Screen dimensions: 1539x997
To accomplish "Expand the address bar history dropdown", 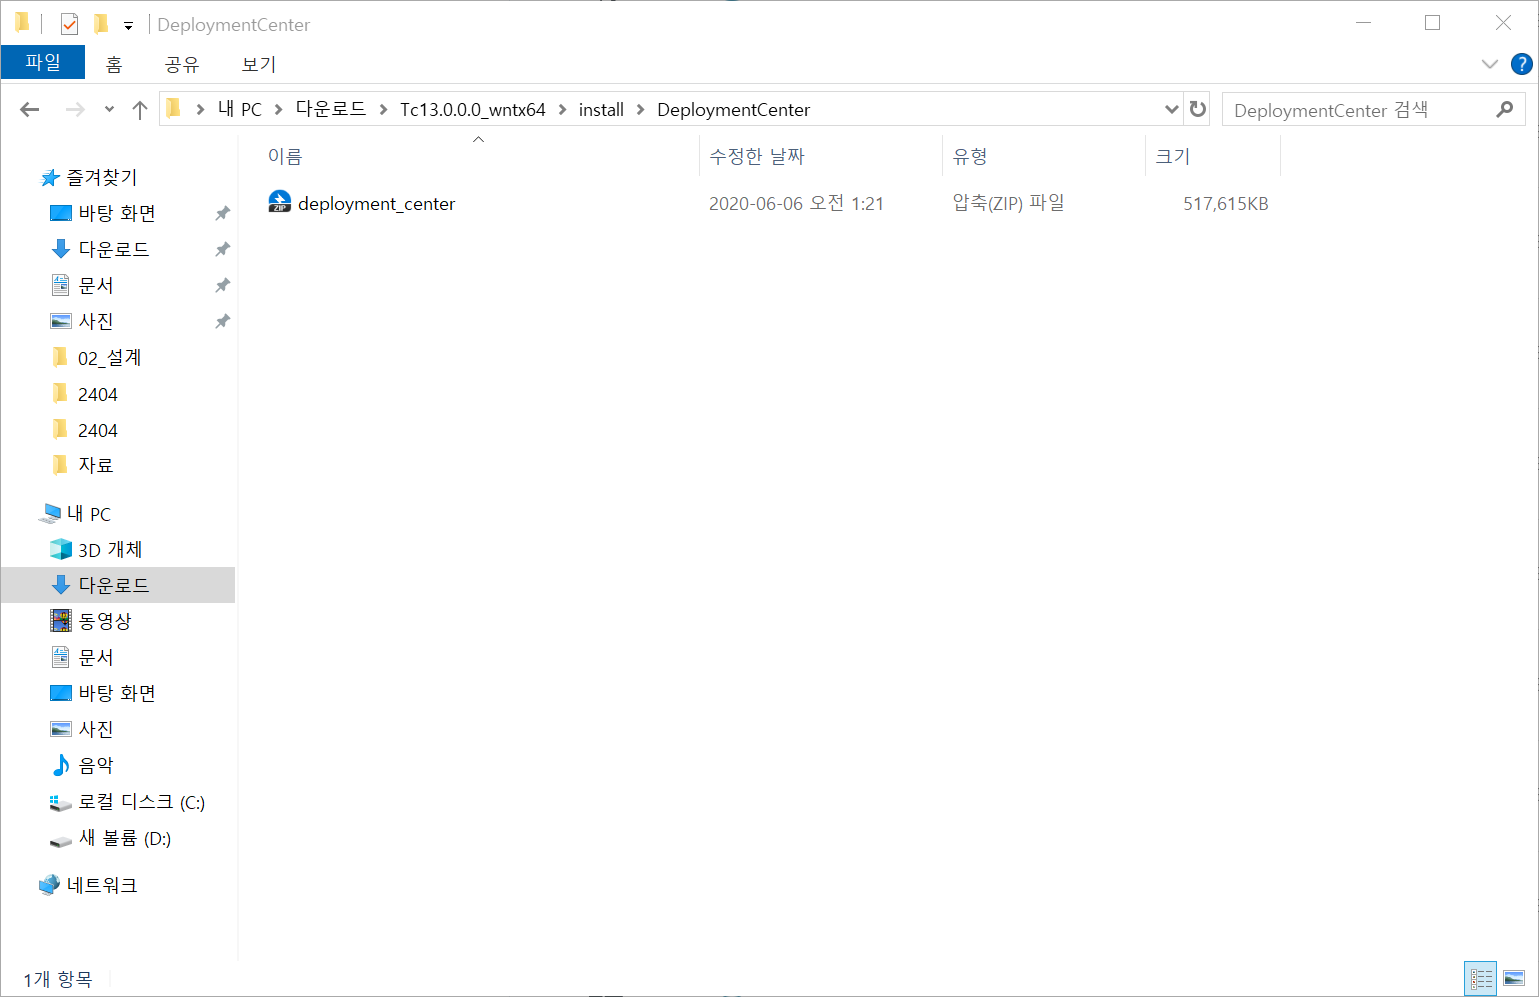I will coord(1170,109).
